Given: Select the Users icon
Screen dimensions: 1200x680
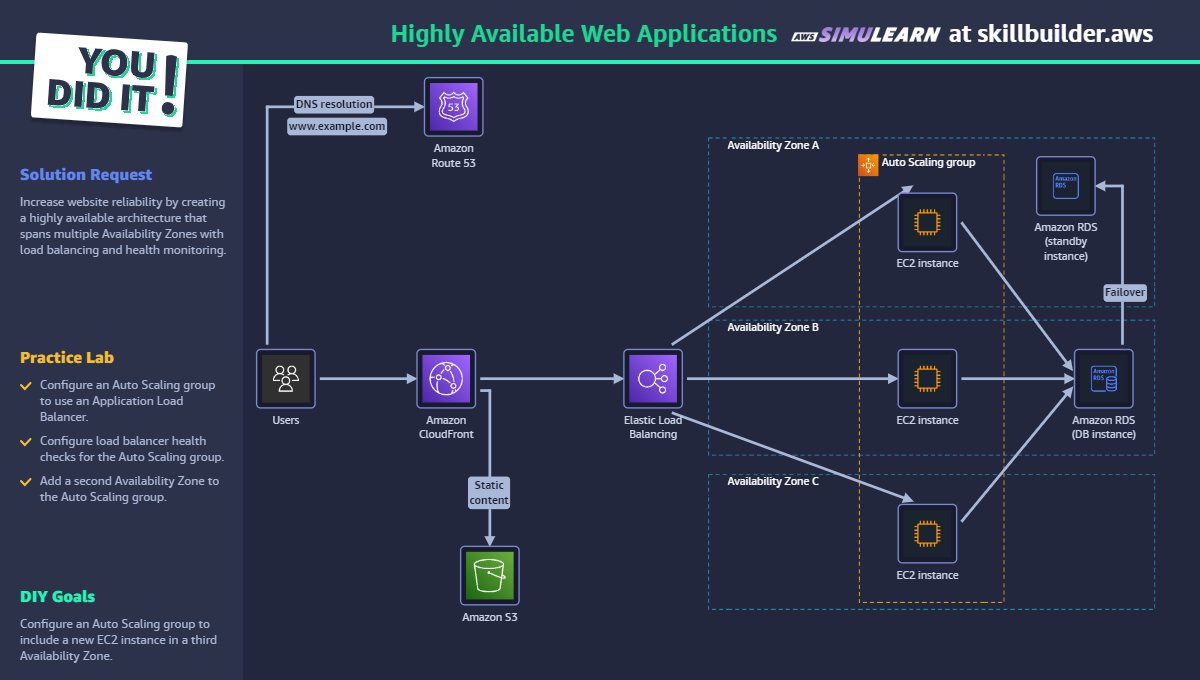Looking at the screenshot, I should click(286, 378).
